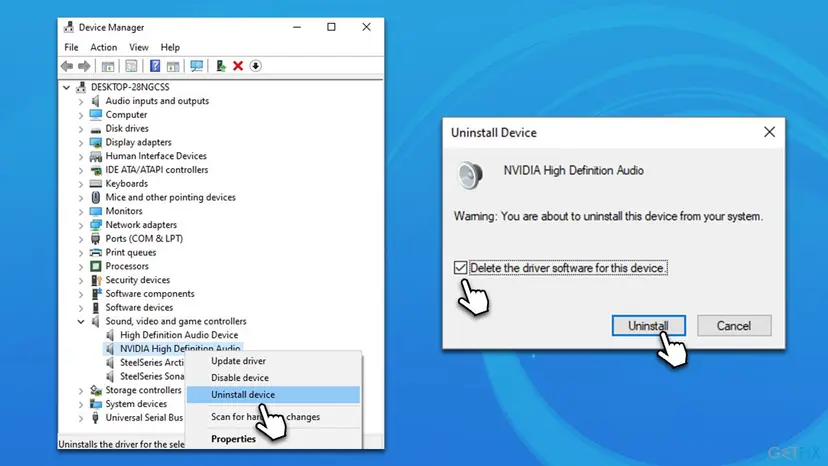This screenshot has width=828, height=466.
Task: Select Processors row text
Action: pos(127,266)
